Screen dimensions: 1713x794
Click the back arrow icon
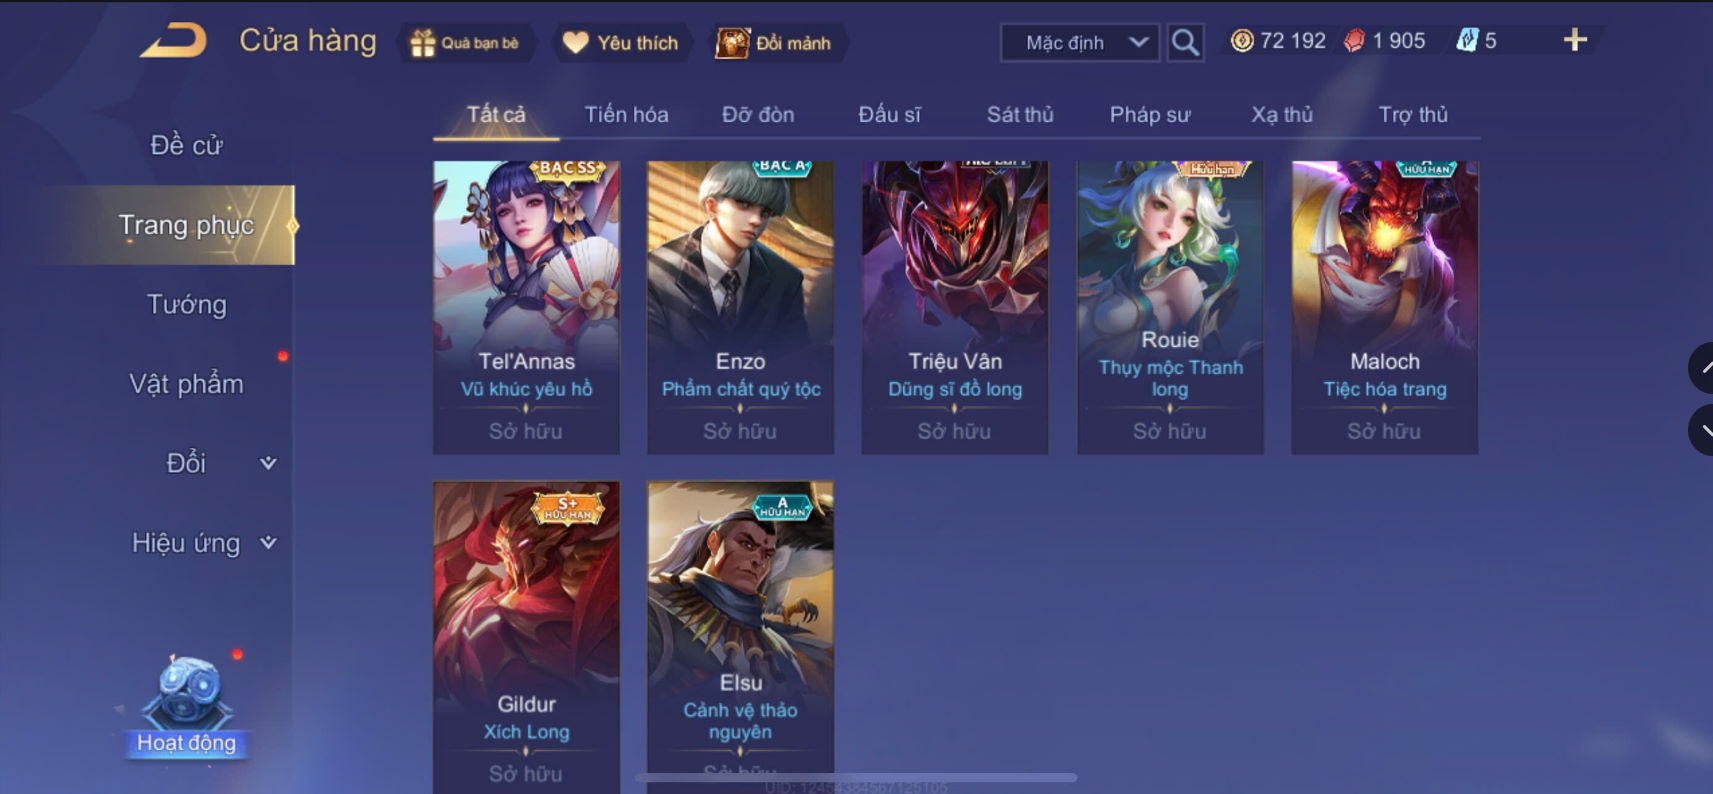pyautogui.click(x=174, y=41)
